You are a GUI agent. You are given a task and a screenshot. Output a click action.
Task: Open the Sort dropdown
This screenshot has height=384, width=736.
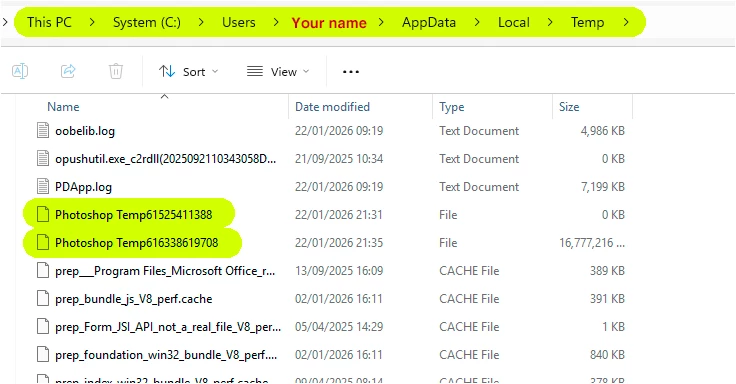(189, 72)
